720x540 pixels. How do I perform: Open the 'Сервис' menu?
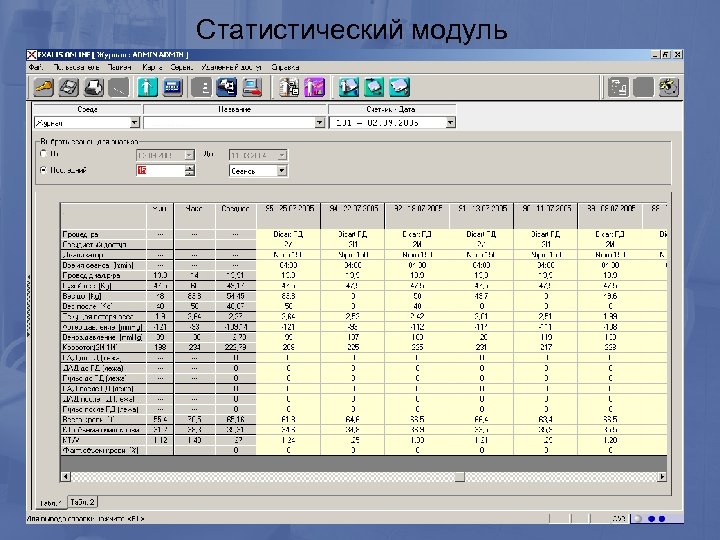(181, 67)
